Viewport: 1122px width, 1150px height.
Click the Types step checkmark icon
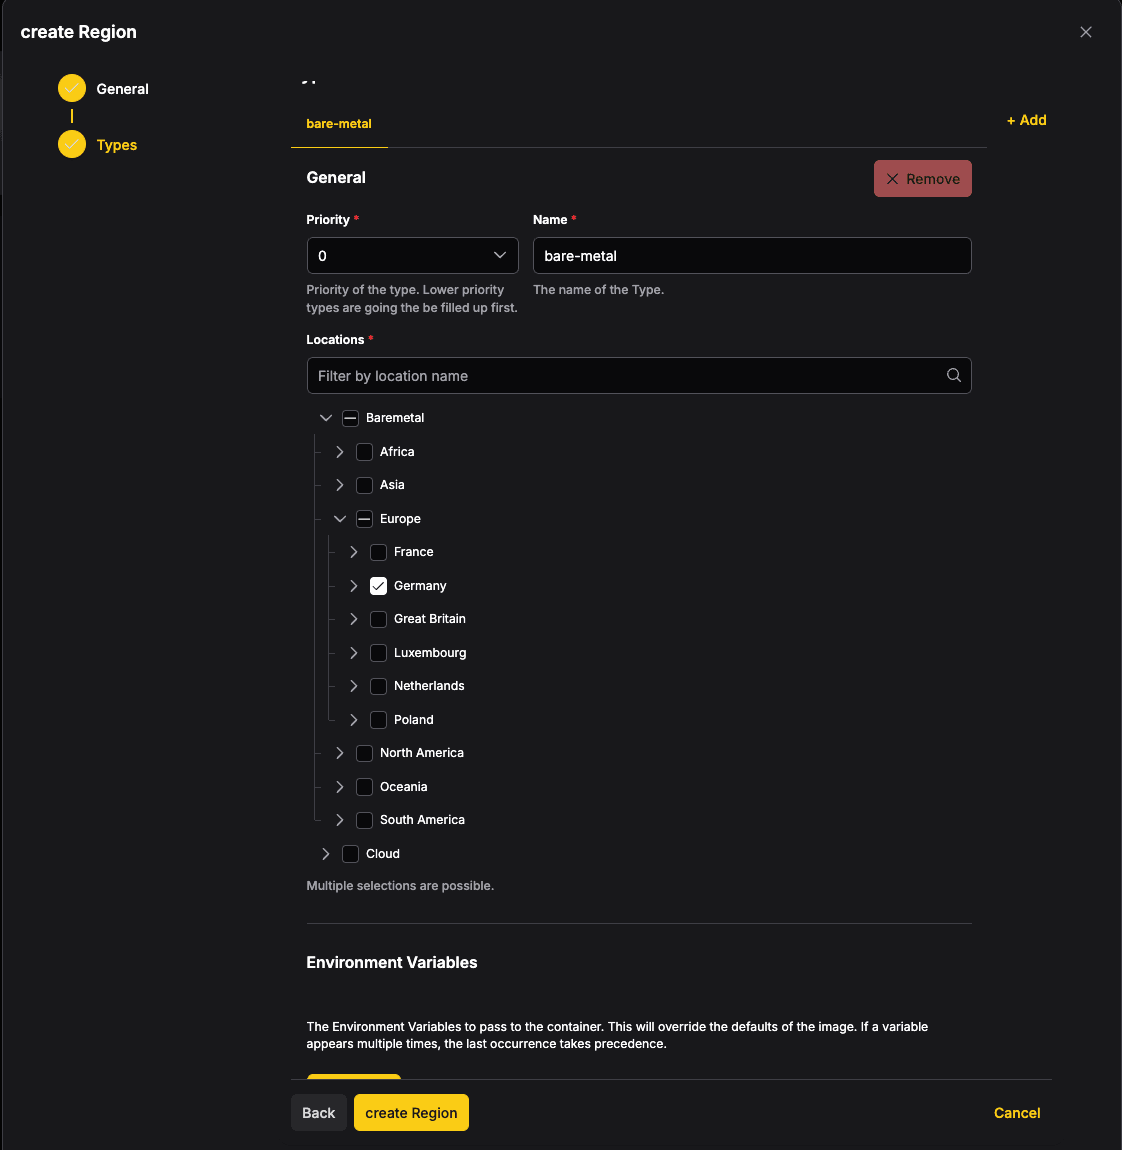(72, 144)
